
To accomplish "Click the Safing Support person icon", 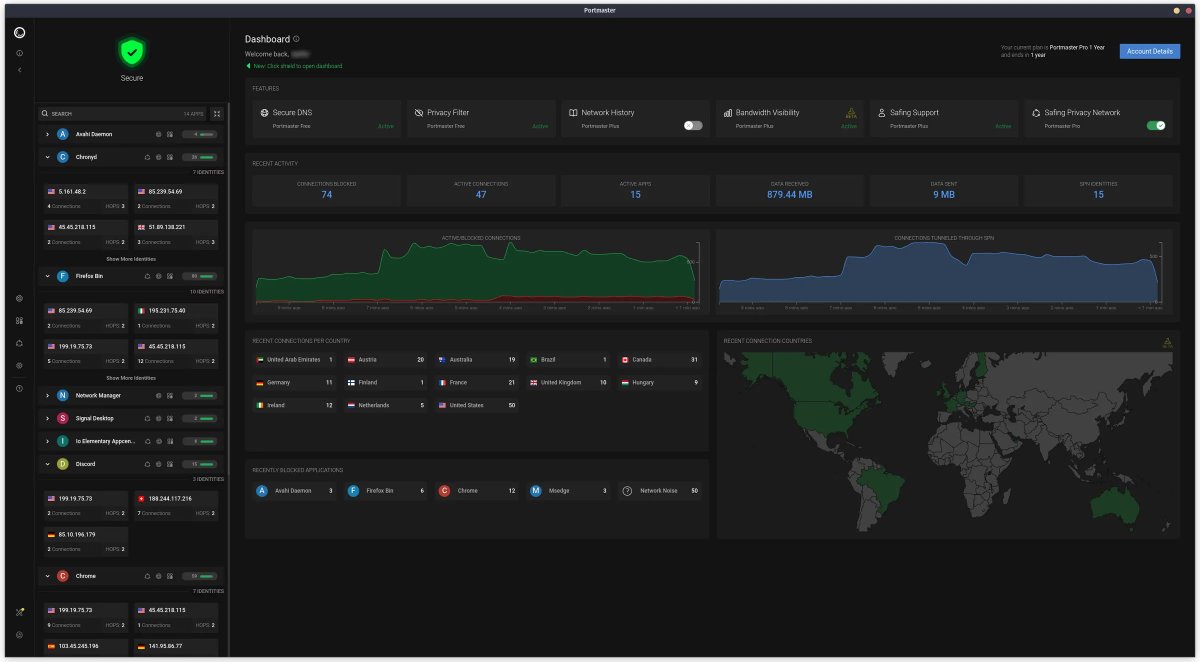I will point(881,113).
